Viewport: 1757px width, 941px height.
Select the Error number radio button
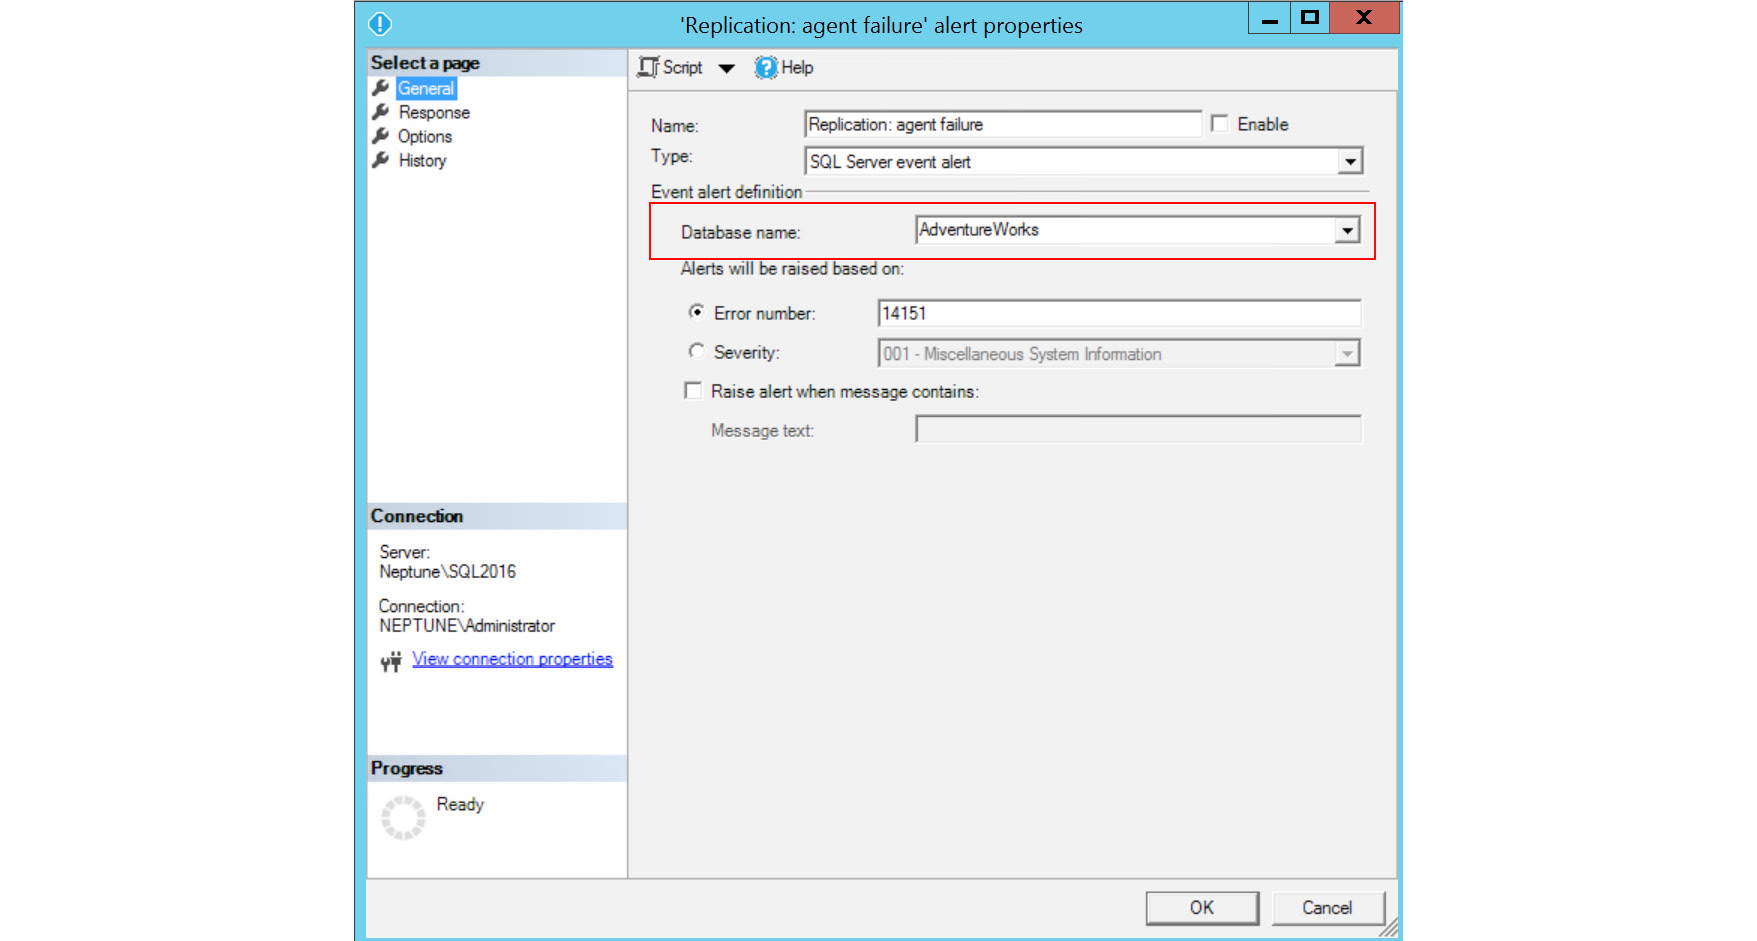(696, 312)
